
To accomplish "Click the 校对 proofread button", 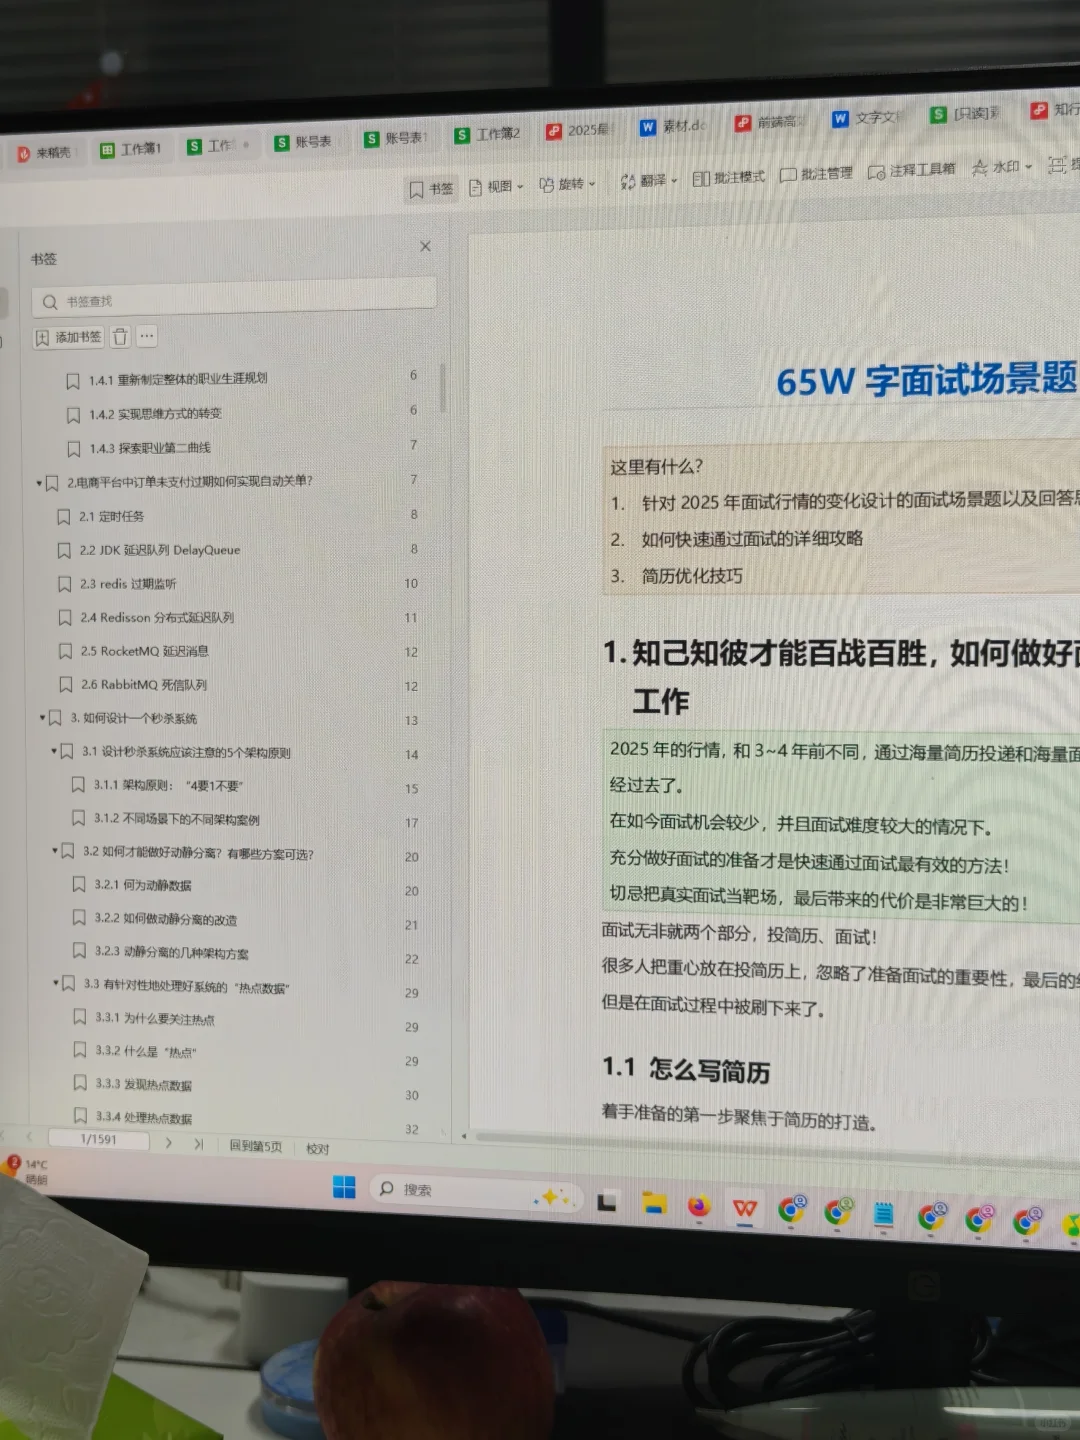I will tap(318, 1149).
